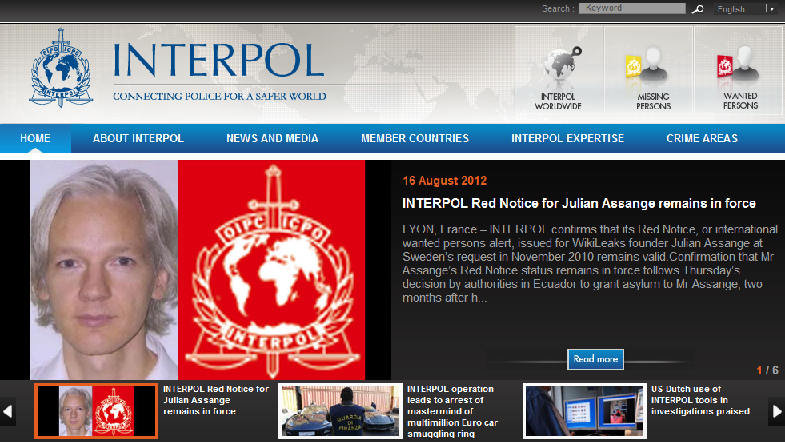The height and width of the screenshot is (443, 785).
Task: Click the search magnifier icon
Action: click(x=698, y=9)
